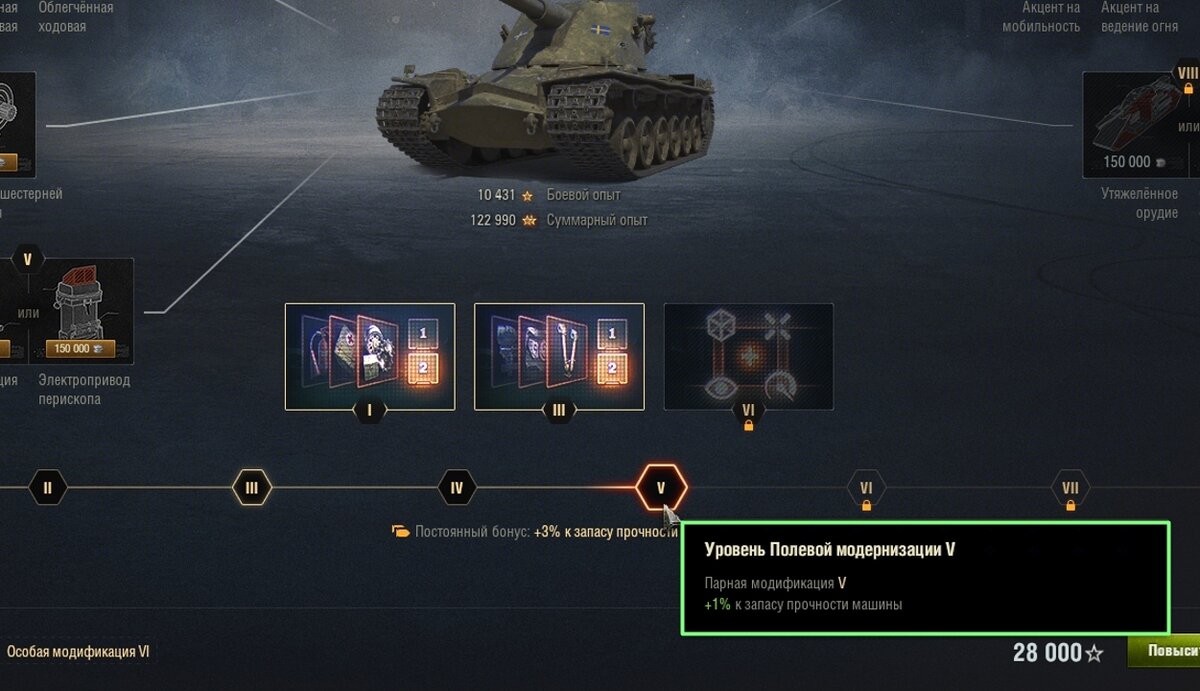Select slot 2 on modification I card
The width and height of the screenshot is (1200, 691).
(422, 367)
